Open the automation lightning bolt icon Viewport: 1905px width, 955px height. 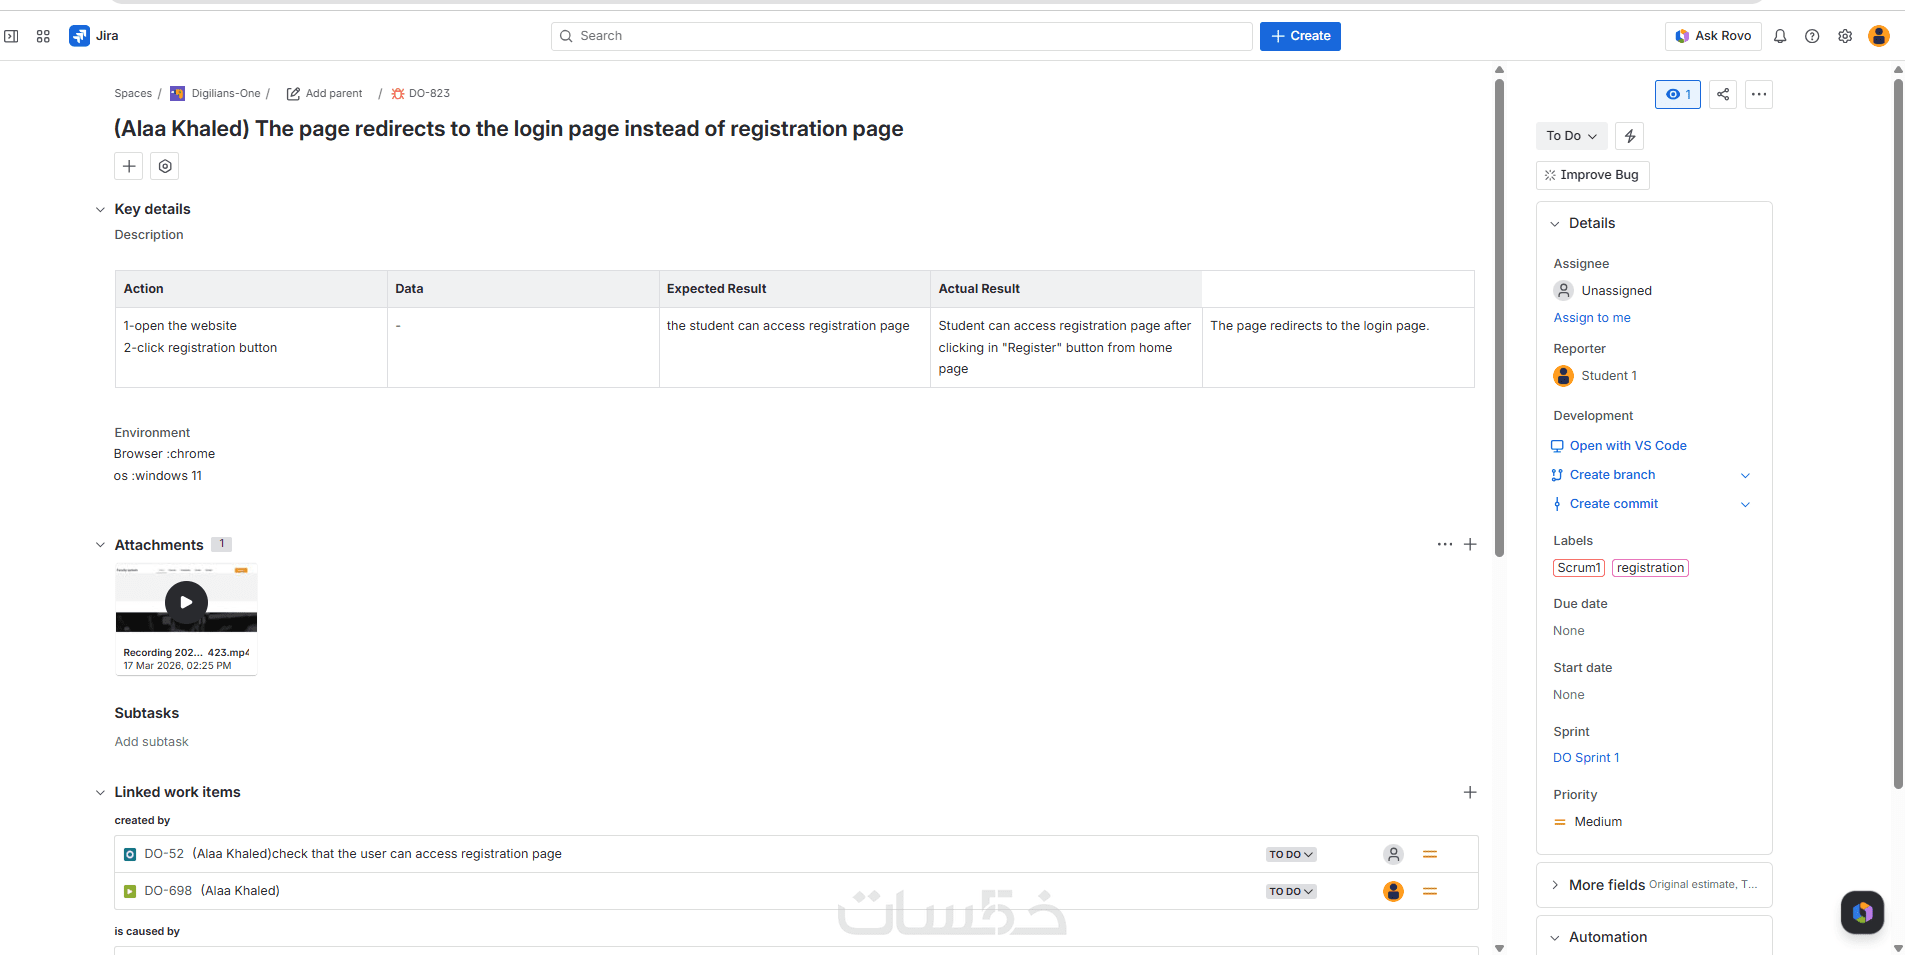point(1630,136)
